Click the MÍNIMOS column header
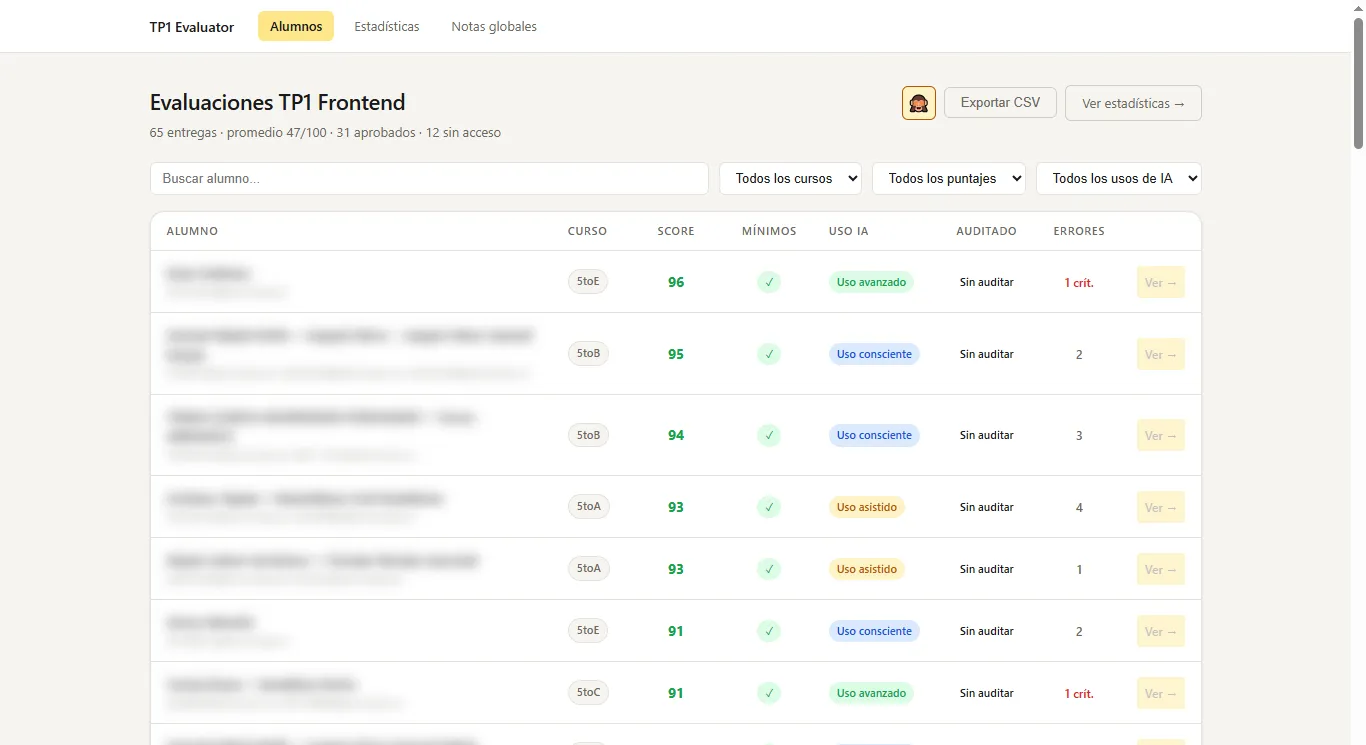 click(769, 231)
